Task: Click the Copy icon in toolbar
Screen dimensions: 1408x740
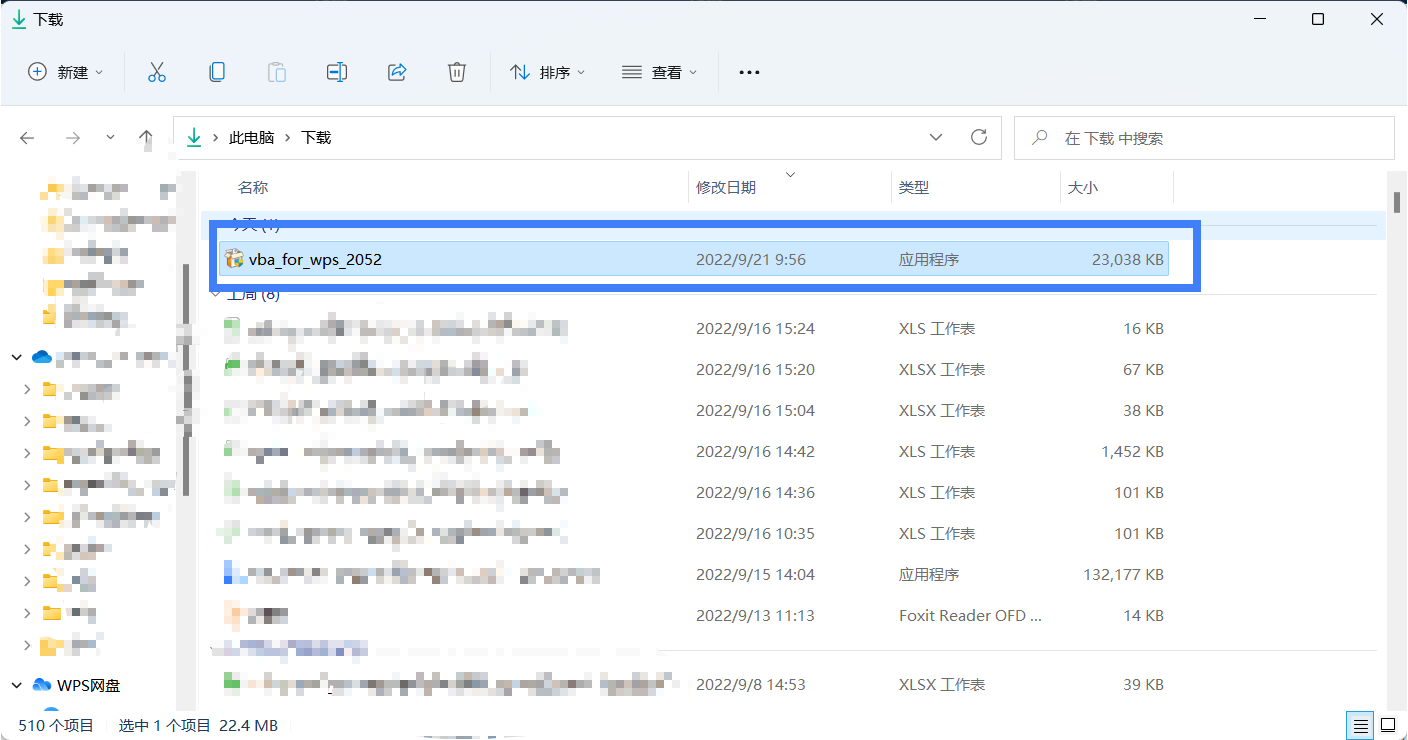Action: click(217, 72)
